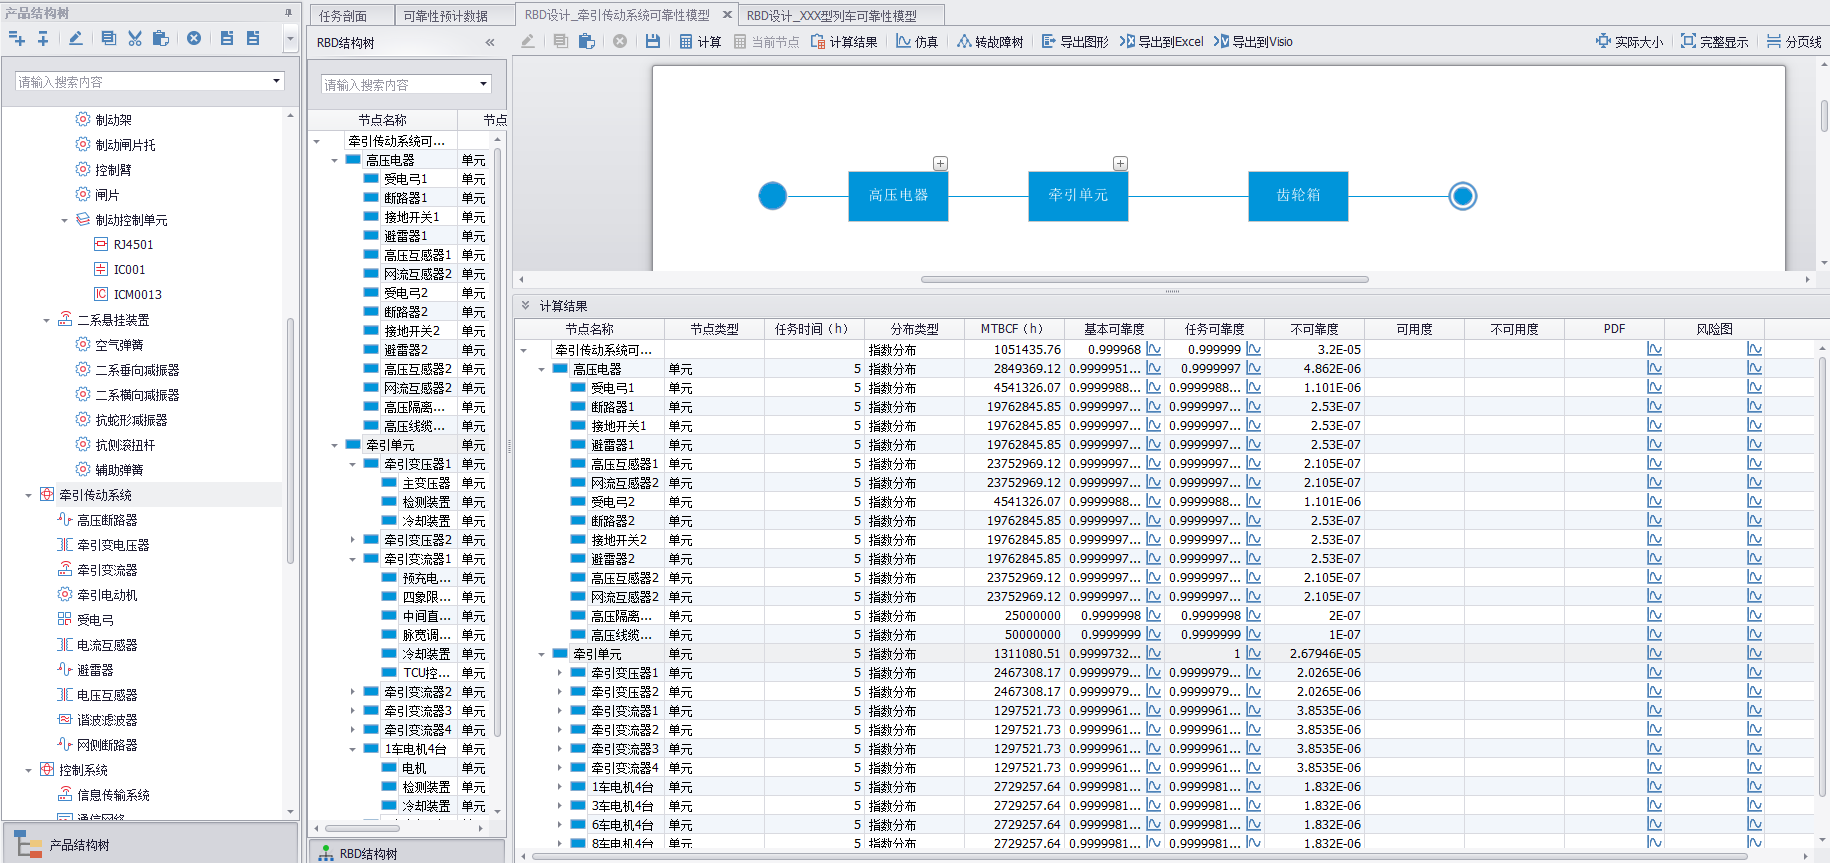The height and width of the screenshot is (863, 1830).
Task: Click the 计算 calculate toolbar button
Action: tap(700, 41)
